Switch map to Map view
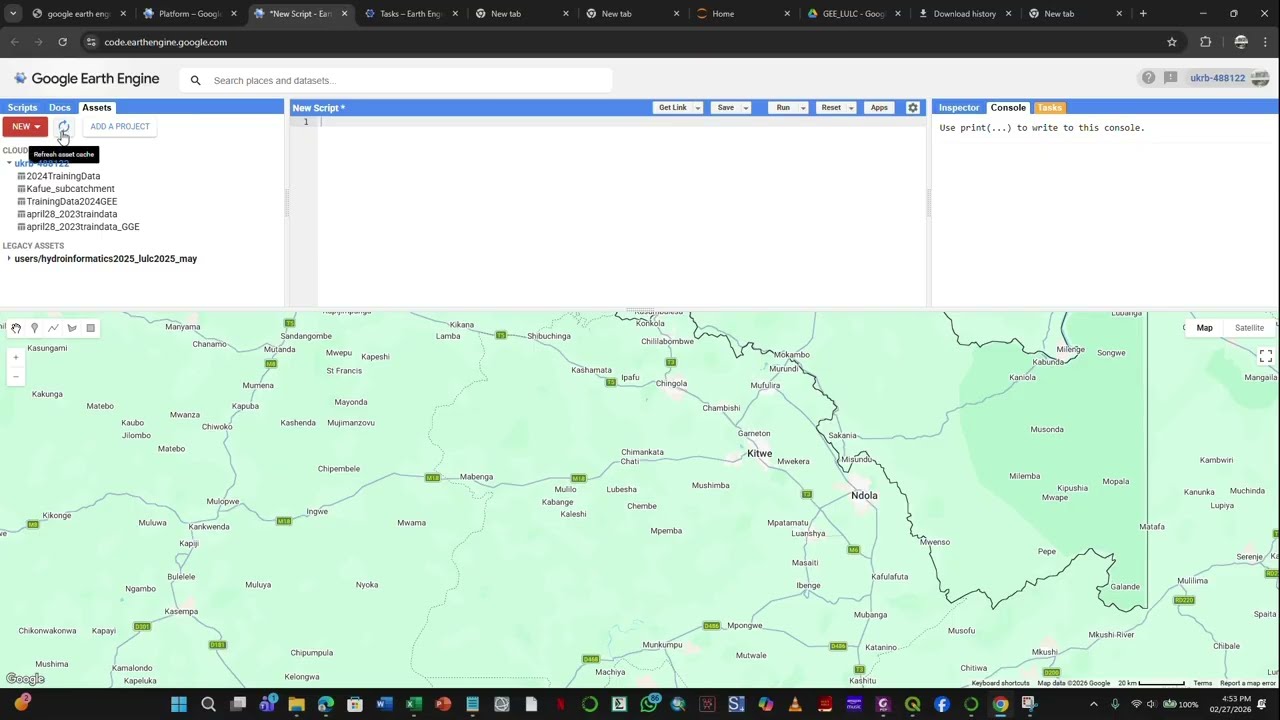1280x720 pixels. point(1204,328)
